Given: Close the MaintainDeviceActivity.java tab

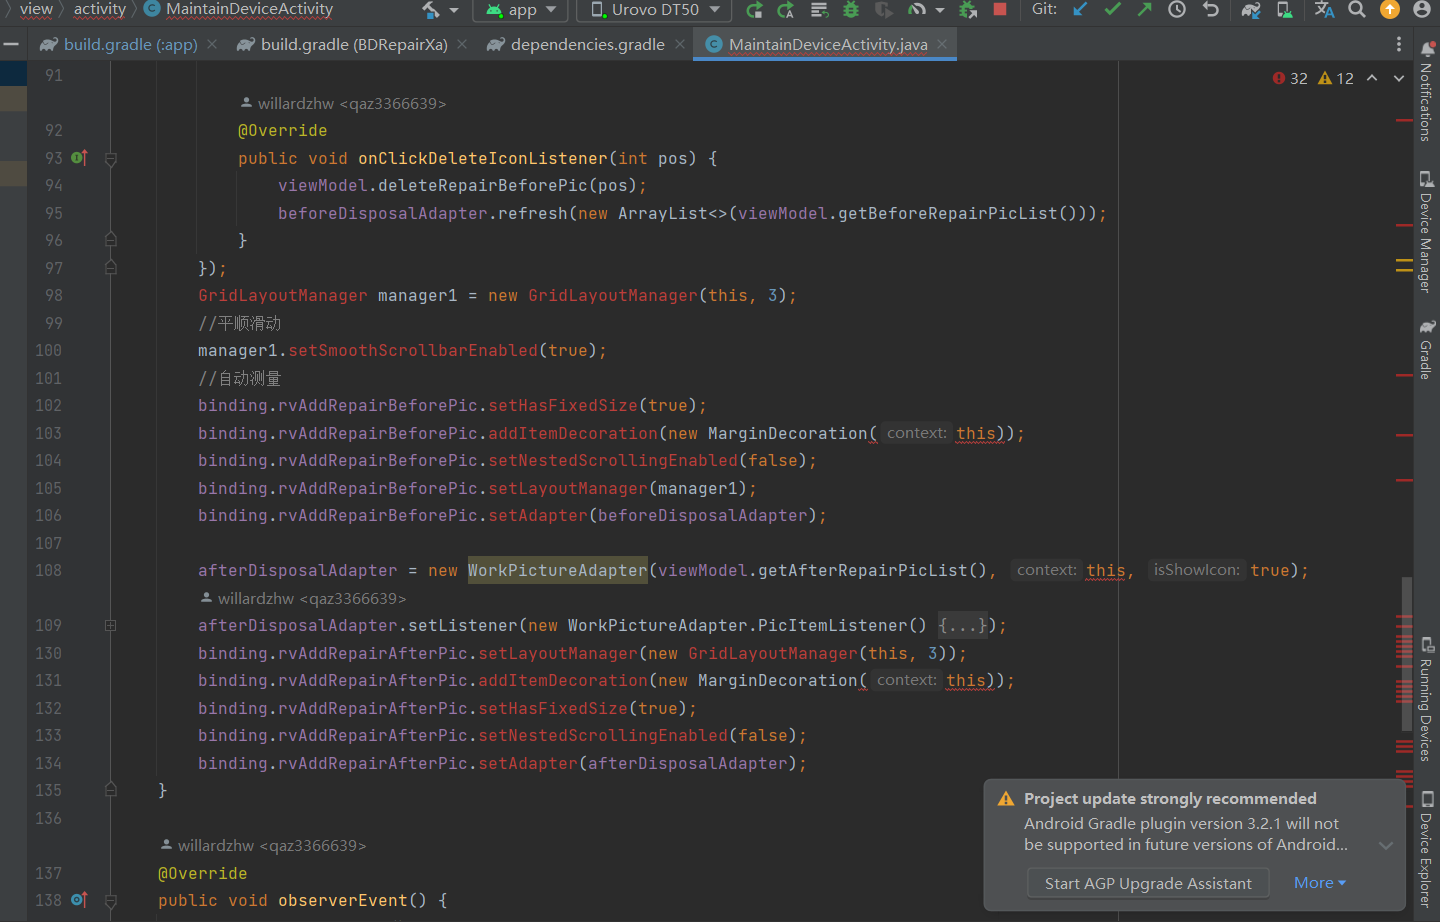Looking at the screenshot, I should click(942, 44).
